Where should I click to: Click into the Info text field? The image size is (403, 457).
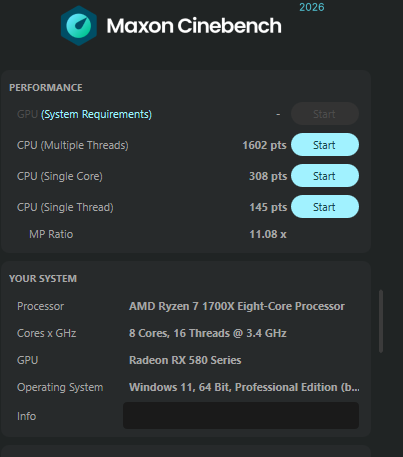241,415
